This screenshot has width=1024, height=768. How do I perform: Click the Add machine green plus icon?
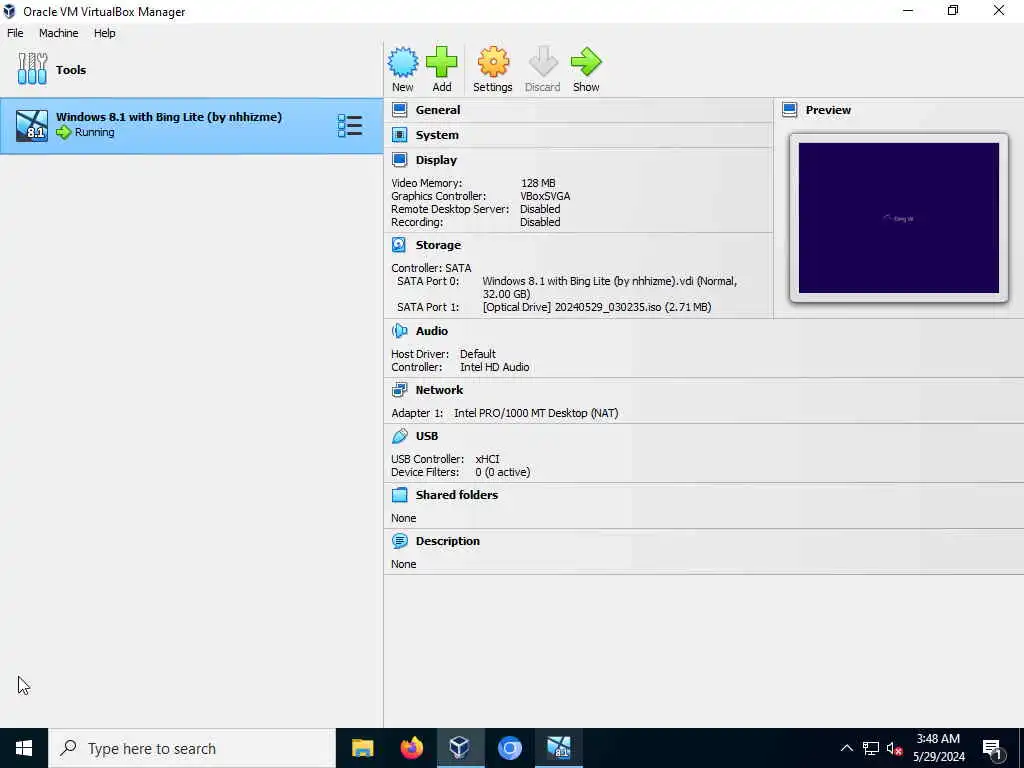click(441, 63)
